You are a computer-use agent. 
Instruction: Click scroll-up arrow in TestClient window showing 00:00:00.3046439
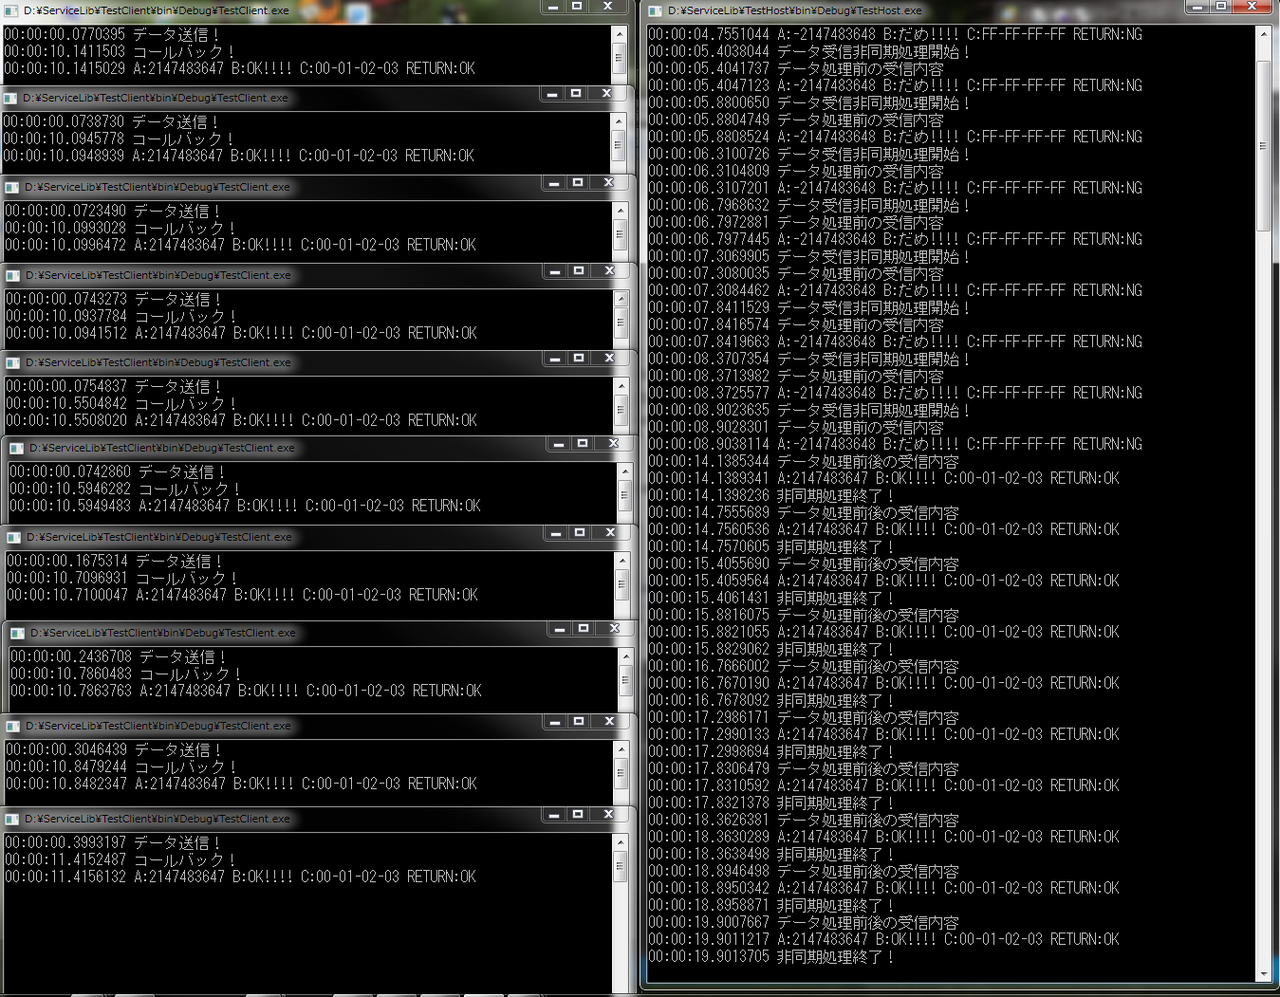pos(620,749)
